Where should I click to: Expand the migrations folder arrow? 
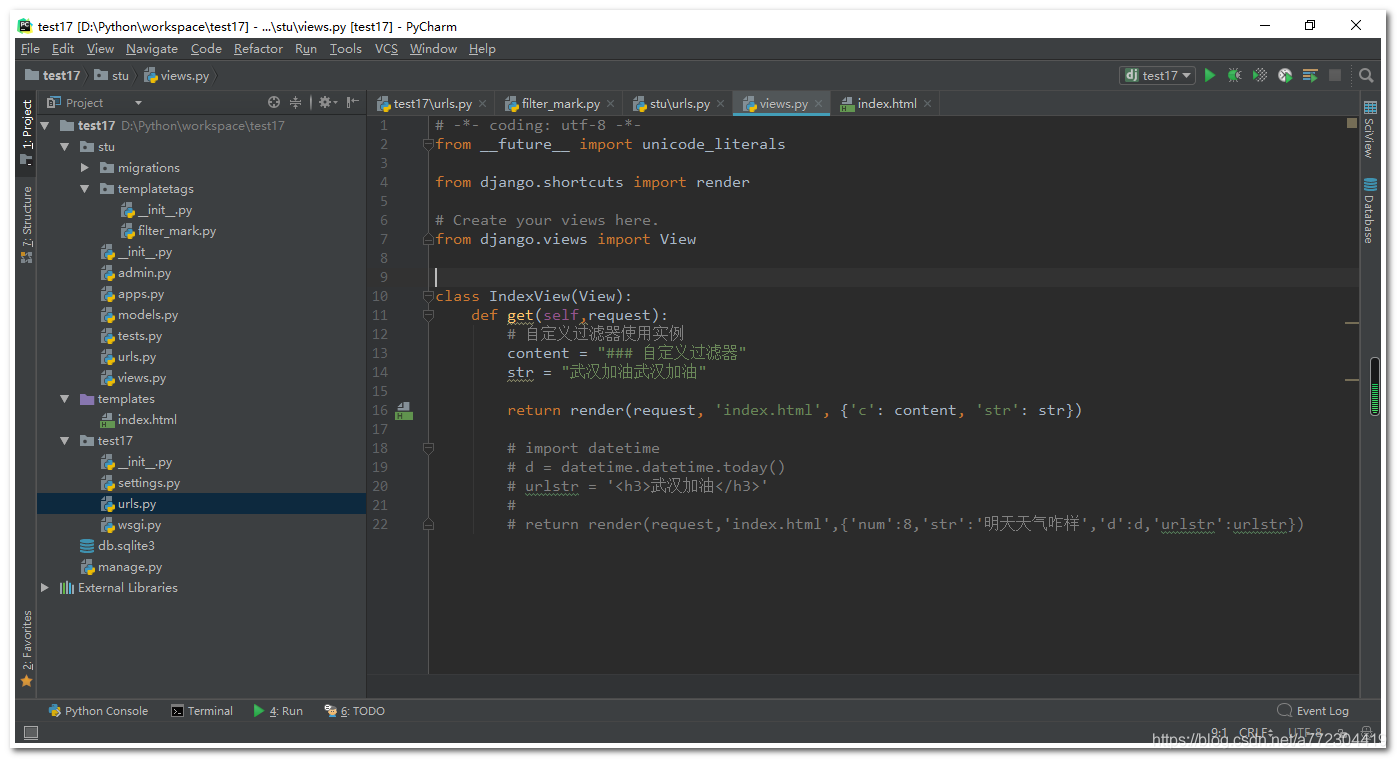click(x=85, y=168)
